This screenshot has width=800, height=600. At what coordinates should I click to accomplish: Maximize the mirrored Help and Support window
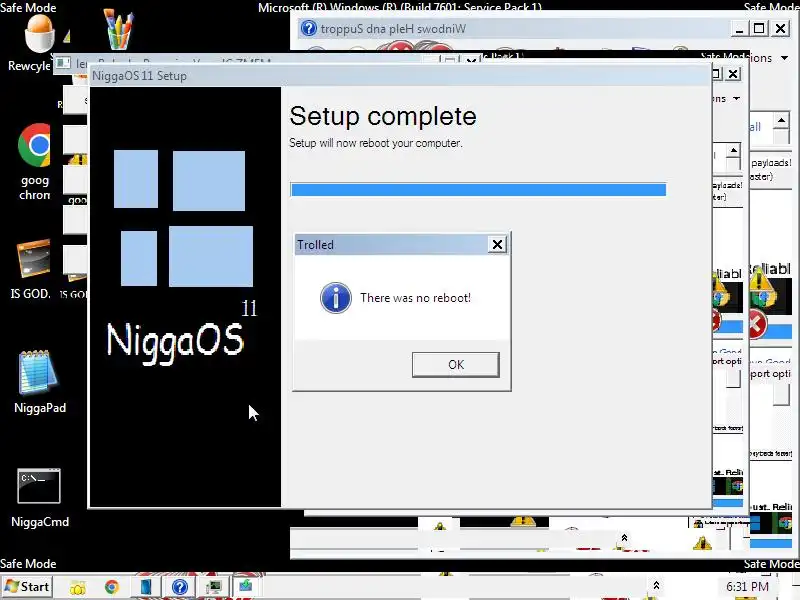[x=759, y=29]
